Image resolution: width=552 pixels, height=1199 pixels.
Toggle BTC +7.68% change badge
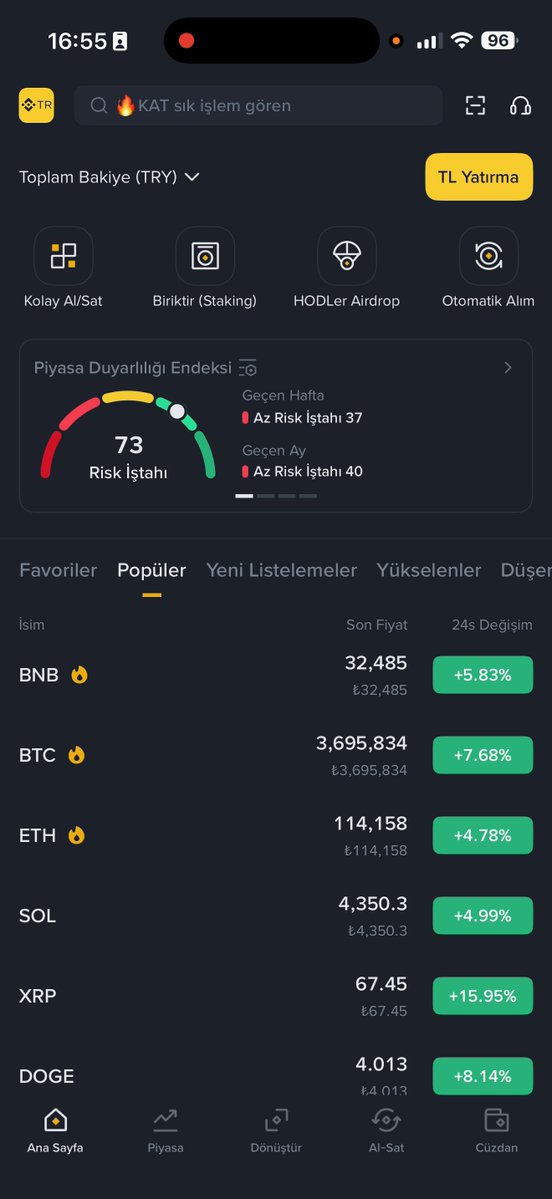482,755
